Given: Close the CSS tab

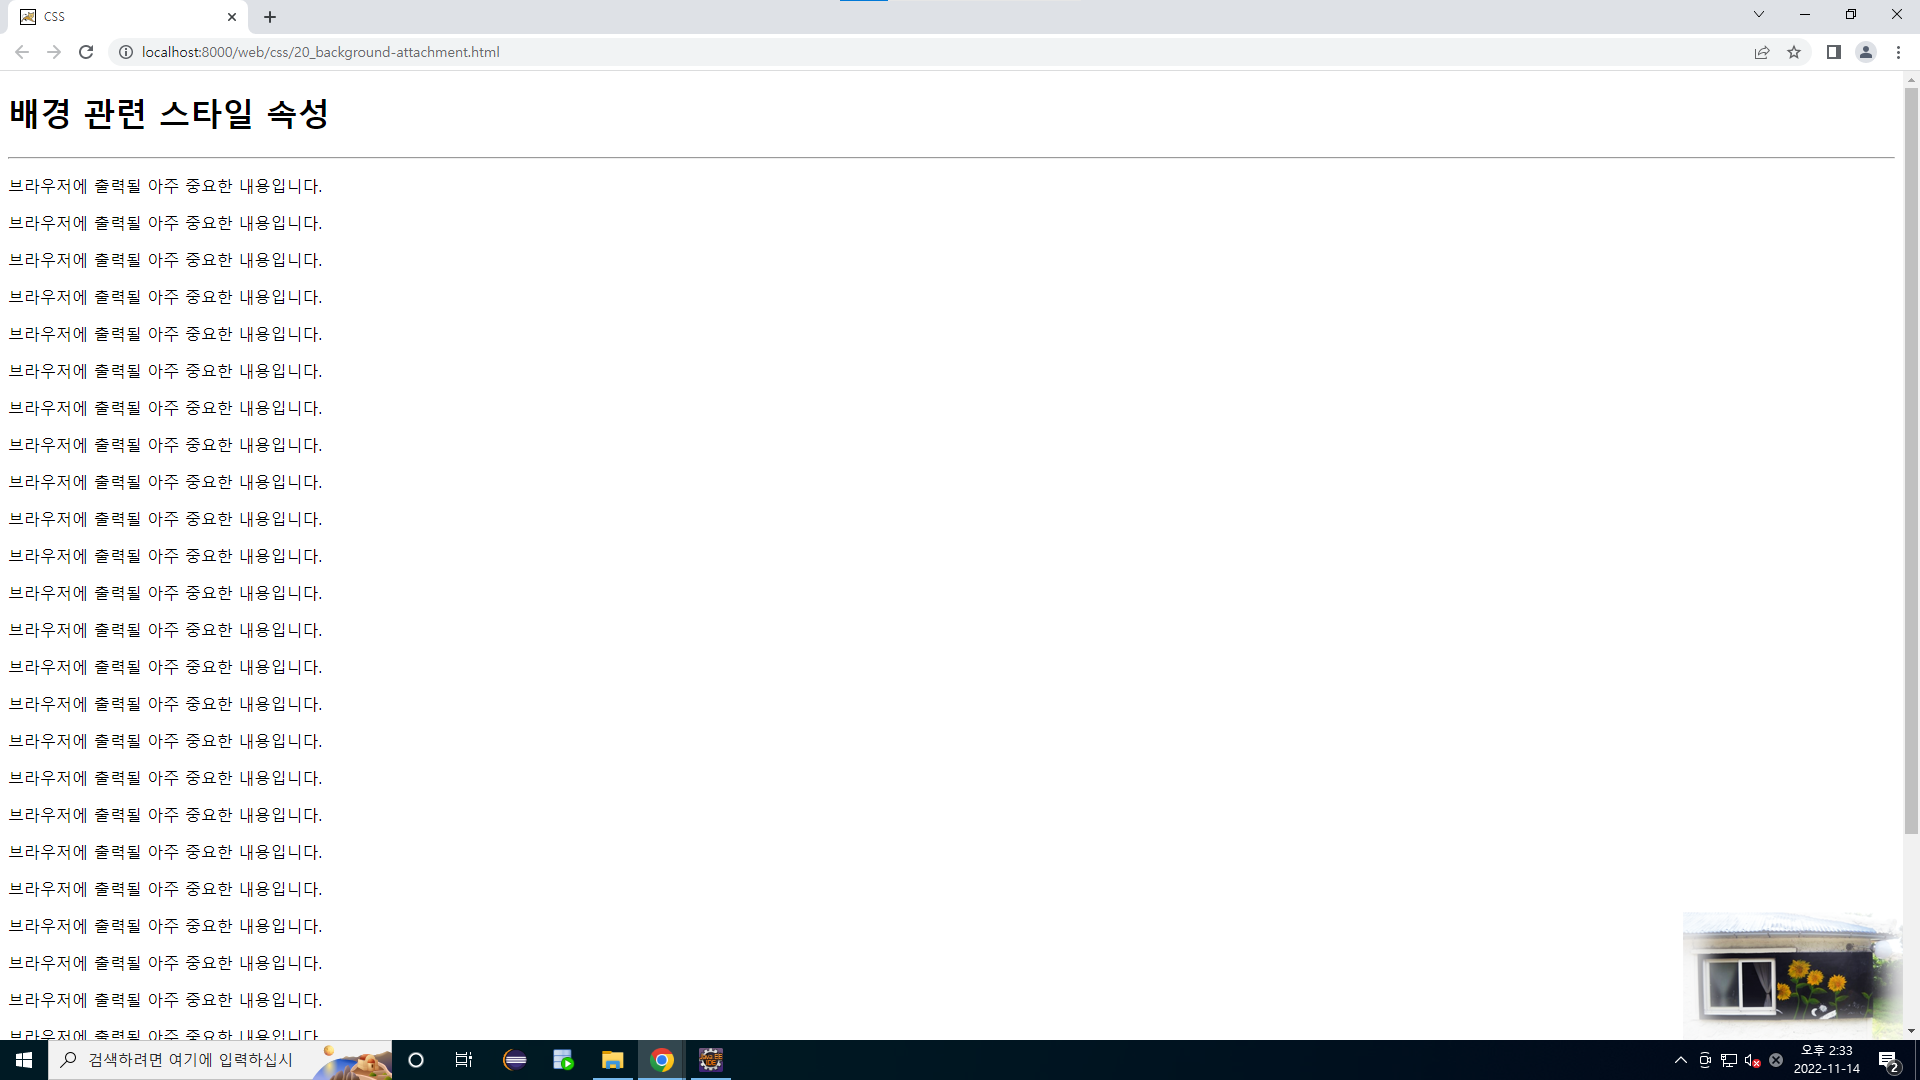Looking at the screenshot, I should tap(232, 17).
